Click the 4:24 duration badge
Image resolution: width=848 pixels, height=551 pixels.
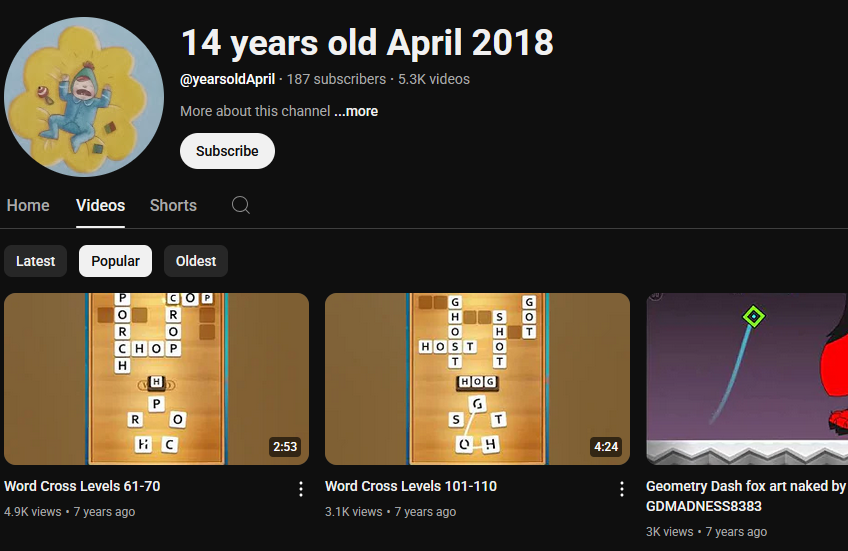coord(606,447)
